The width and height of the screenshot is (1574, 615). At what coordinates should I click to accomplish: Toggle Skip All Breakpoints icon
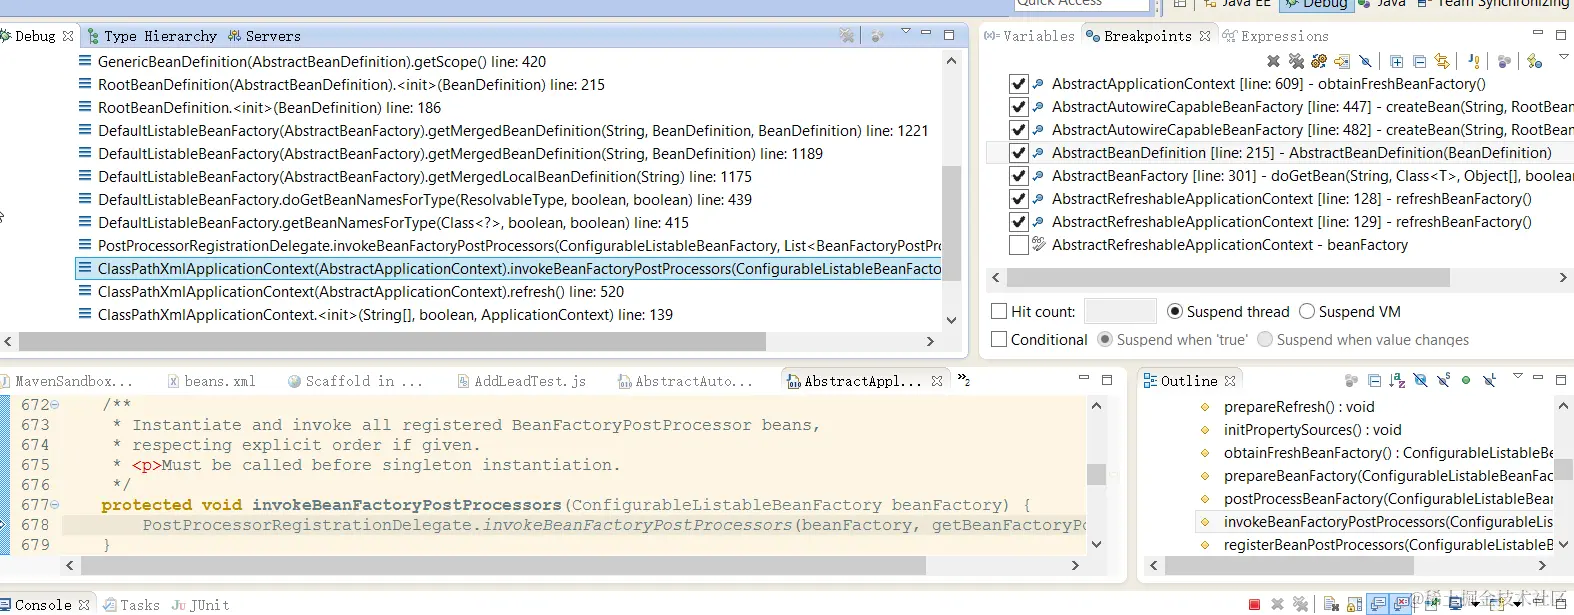point(1365,61)
